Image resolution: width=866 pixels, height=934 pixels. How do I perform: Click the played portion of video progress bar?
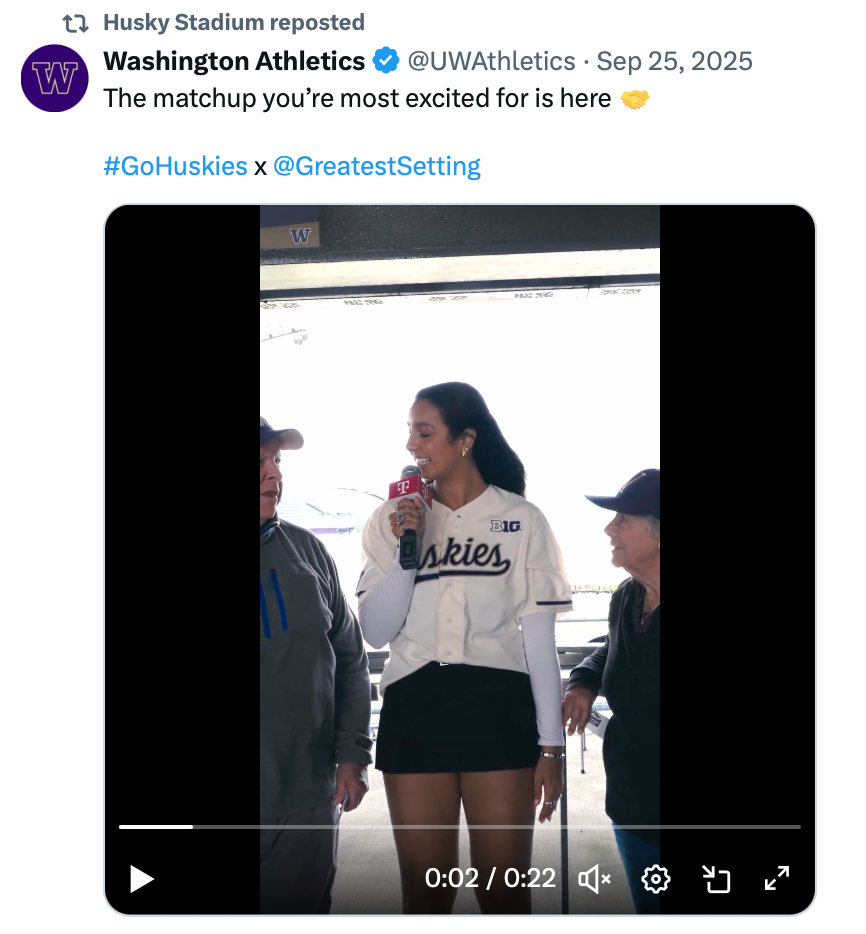point(155,827)
